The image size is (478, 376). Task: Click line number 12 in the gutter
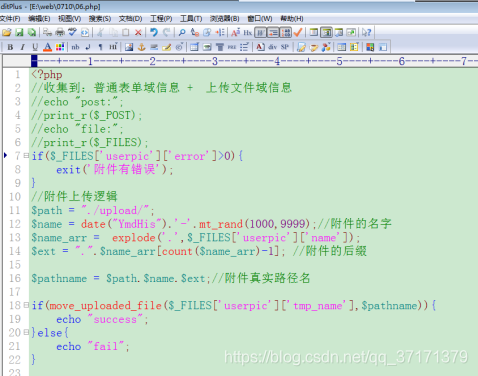(15, 224)
